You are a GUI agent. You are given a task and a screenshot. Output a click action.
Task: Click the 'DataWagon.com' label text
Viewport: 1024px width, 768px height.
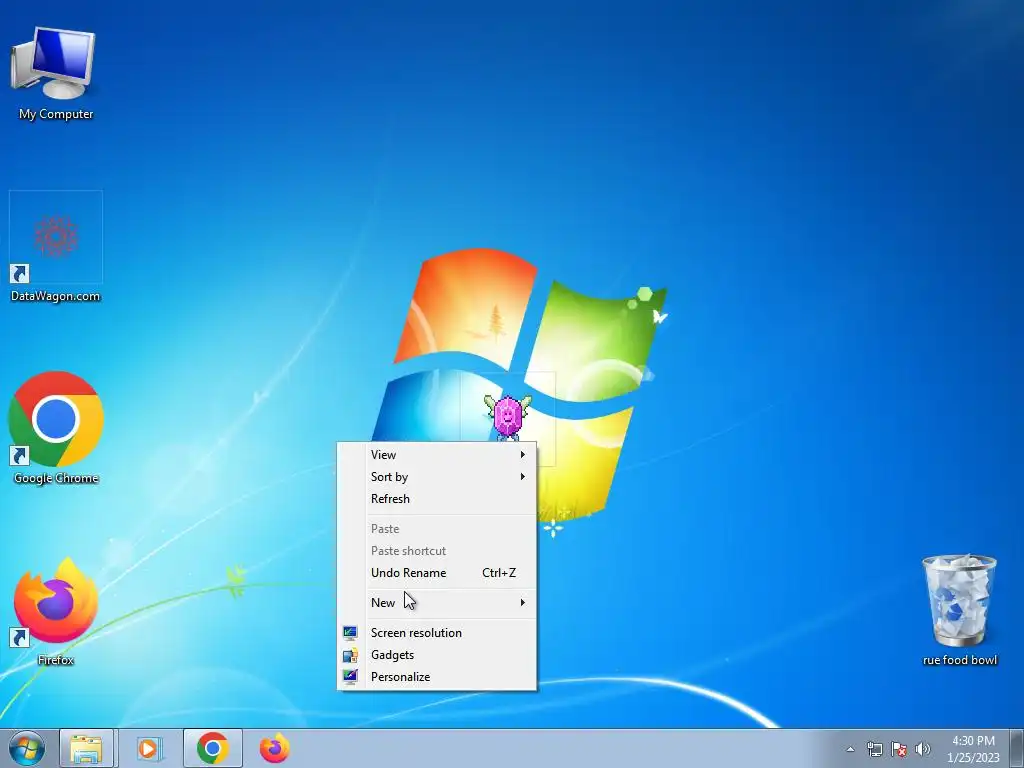[x=56, y=296]
